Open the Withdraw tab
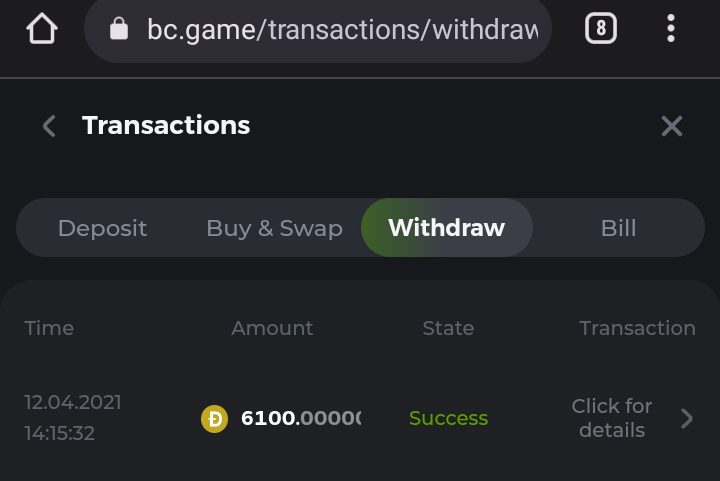Image resolution: width=720 pixels, height=481 pixels. 446,228
